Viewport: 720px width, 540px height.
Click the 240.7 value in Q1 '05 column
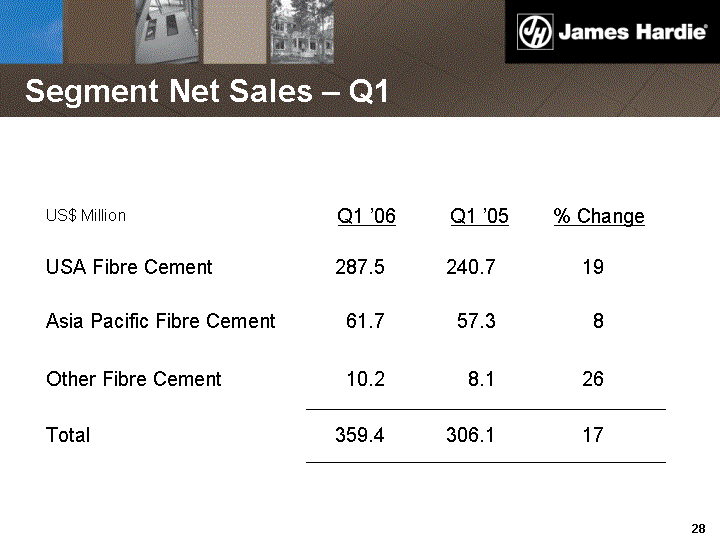tap(470, 268)
